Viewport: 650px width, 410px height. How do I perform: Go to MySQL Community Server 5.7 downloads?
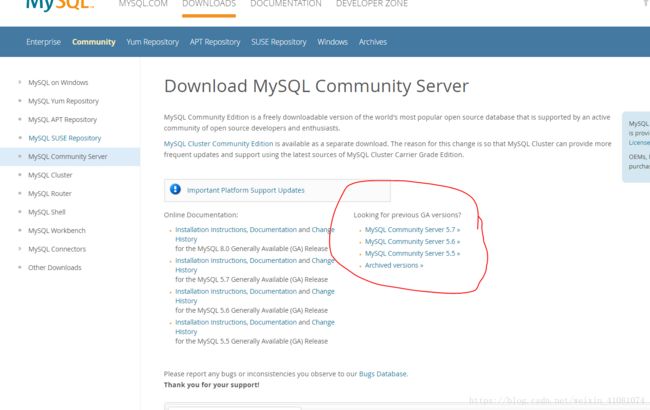[x=412, y=229]
